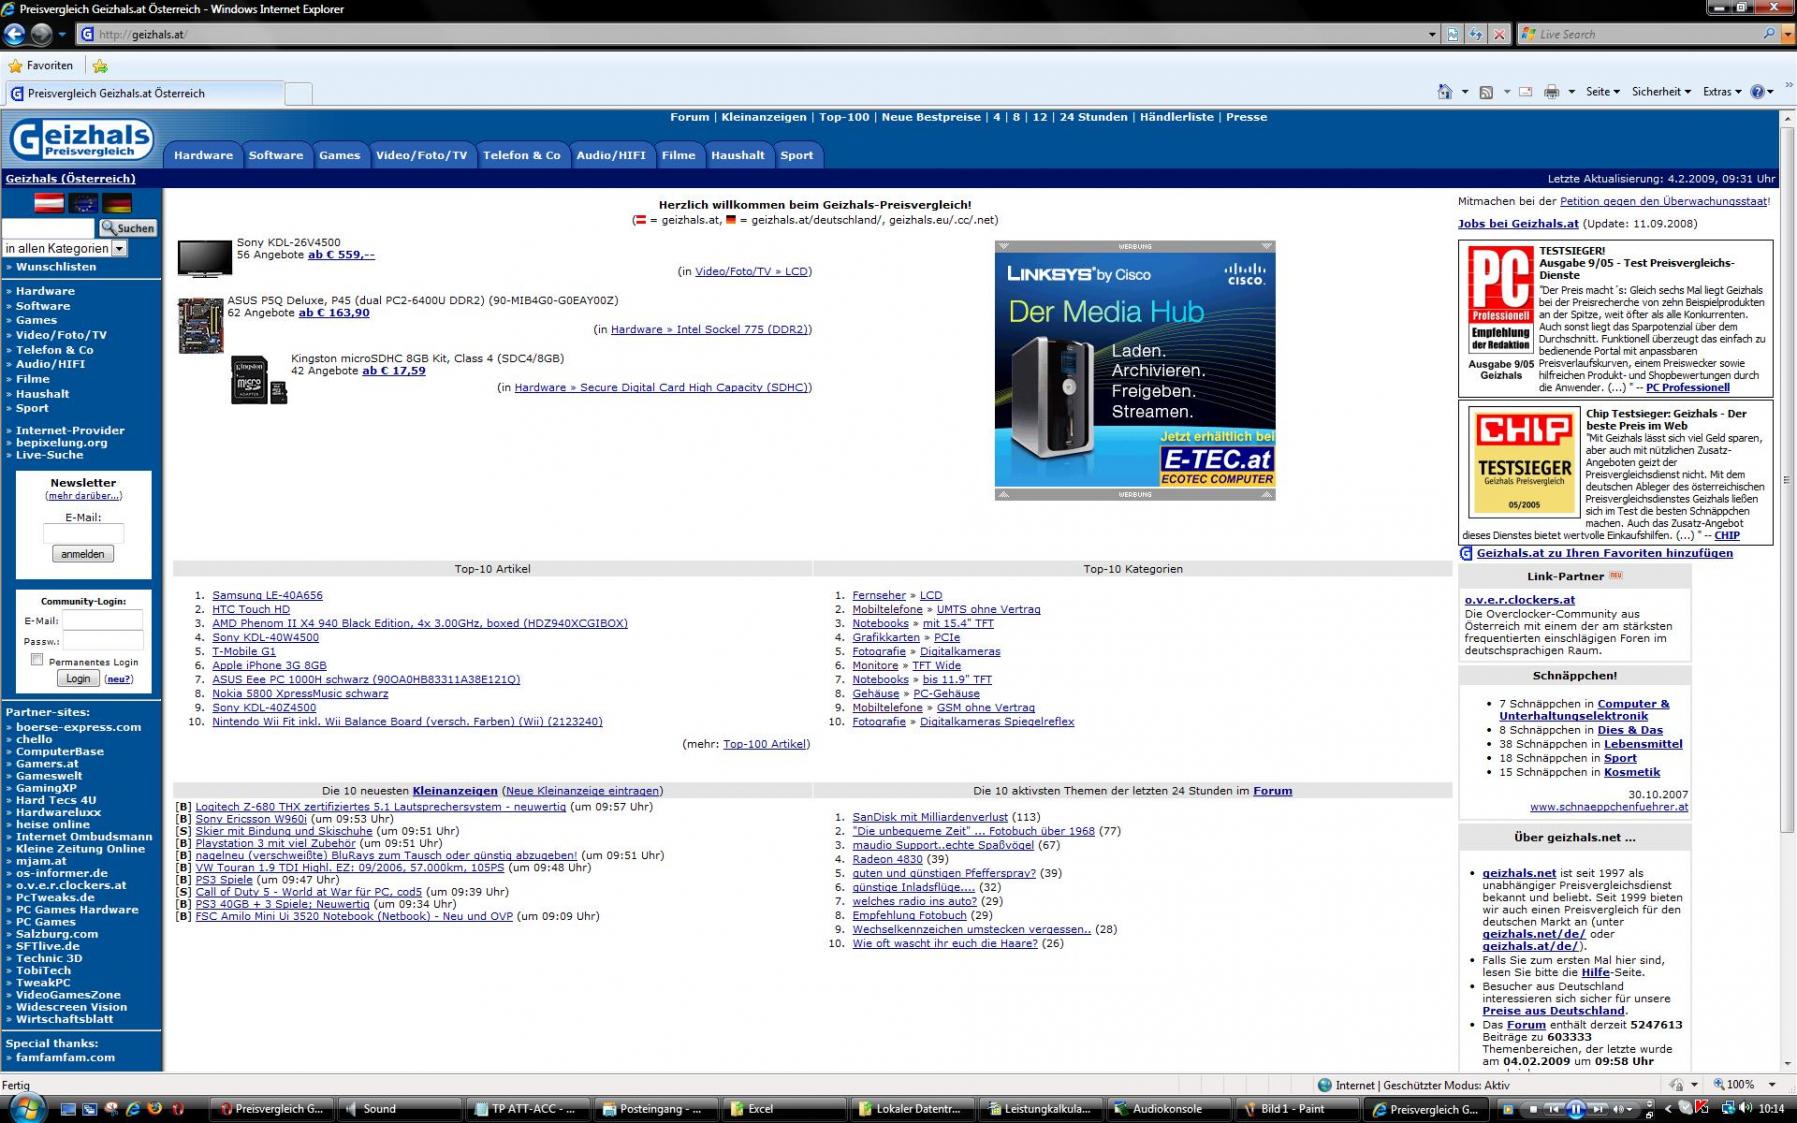Open the Forum link in top bar

689,117
